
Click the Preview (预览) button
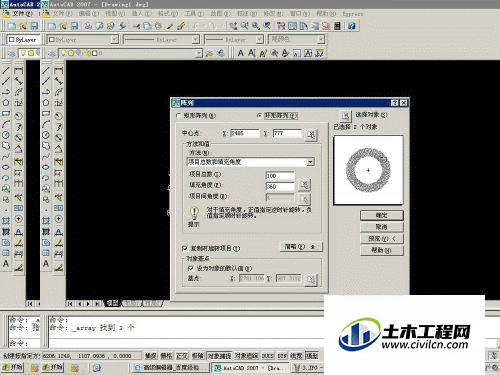tap(382, 239)
